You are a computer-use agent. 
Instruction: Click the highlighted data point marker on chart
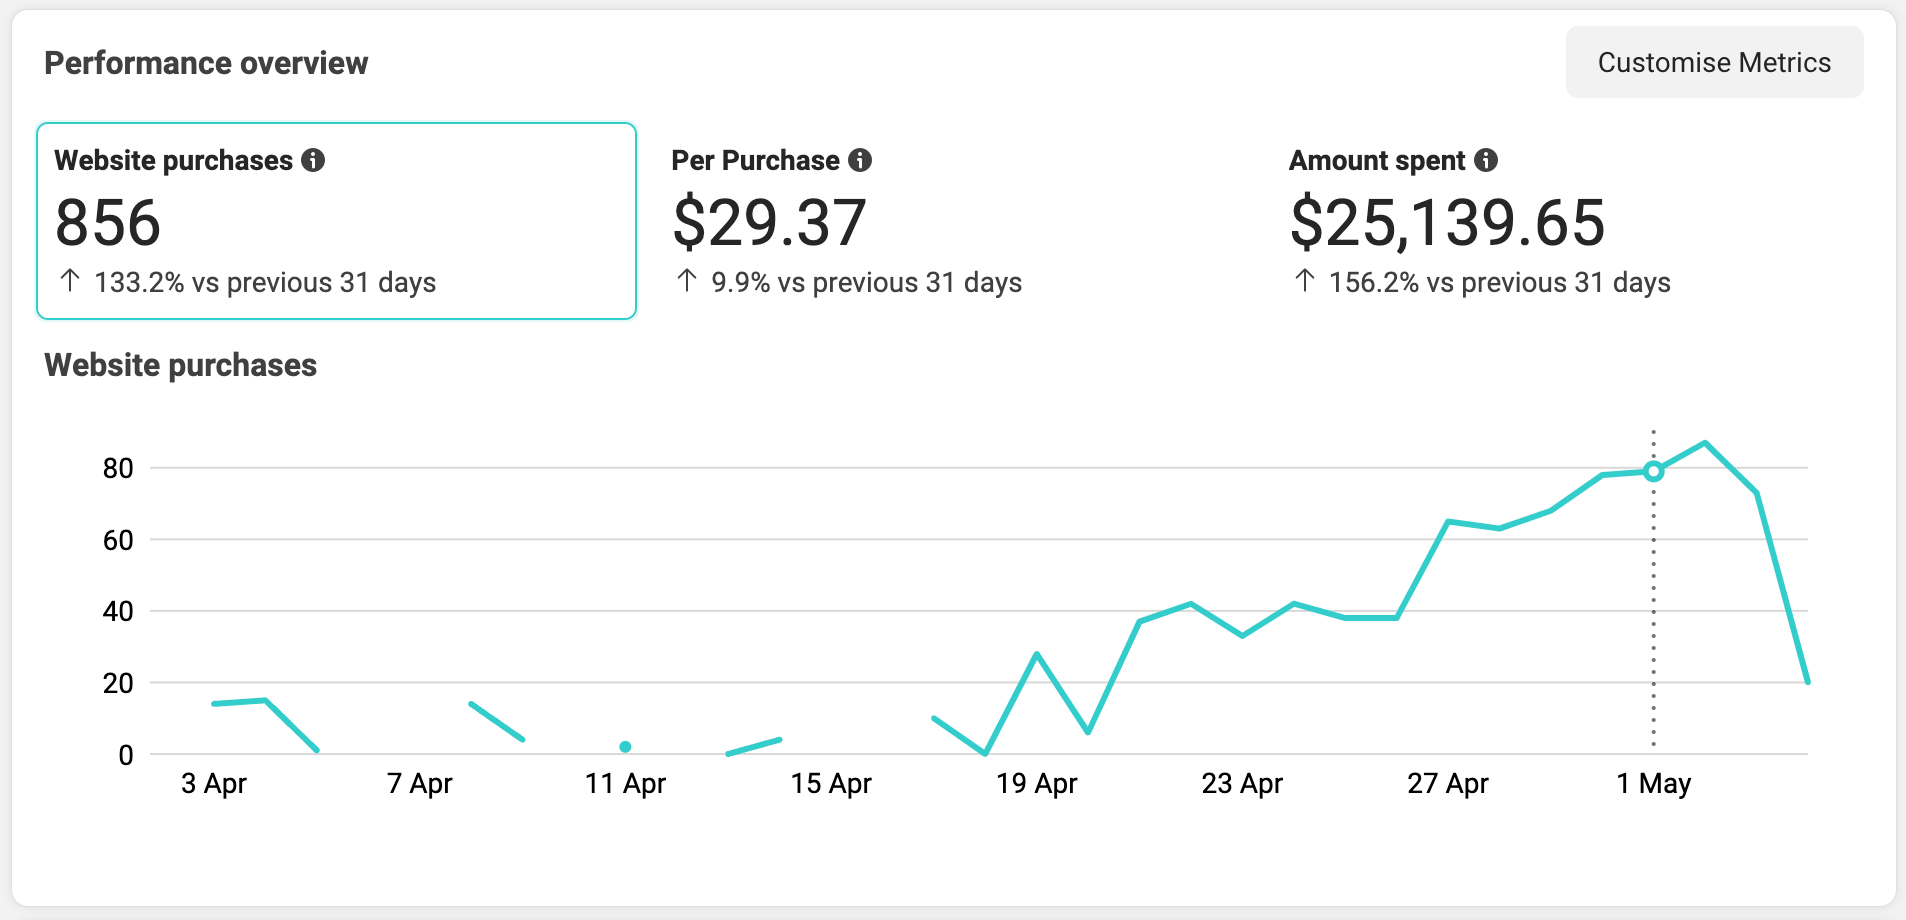pos(1653,471)
